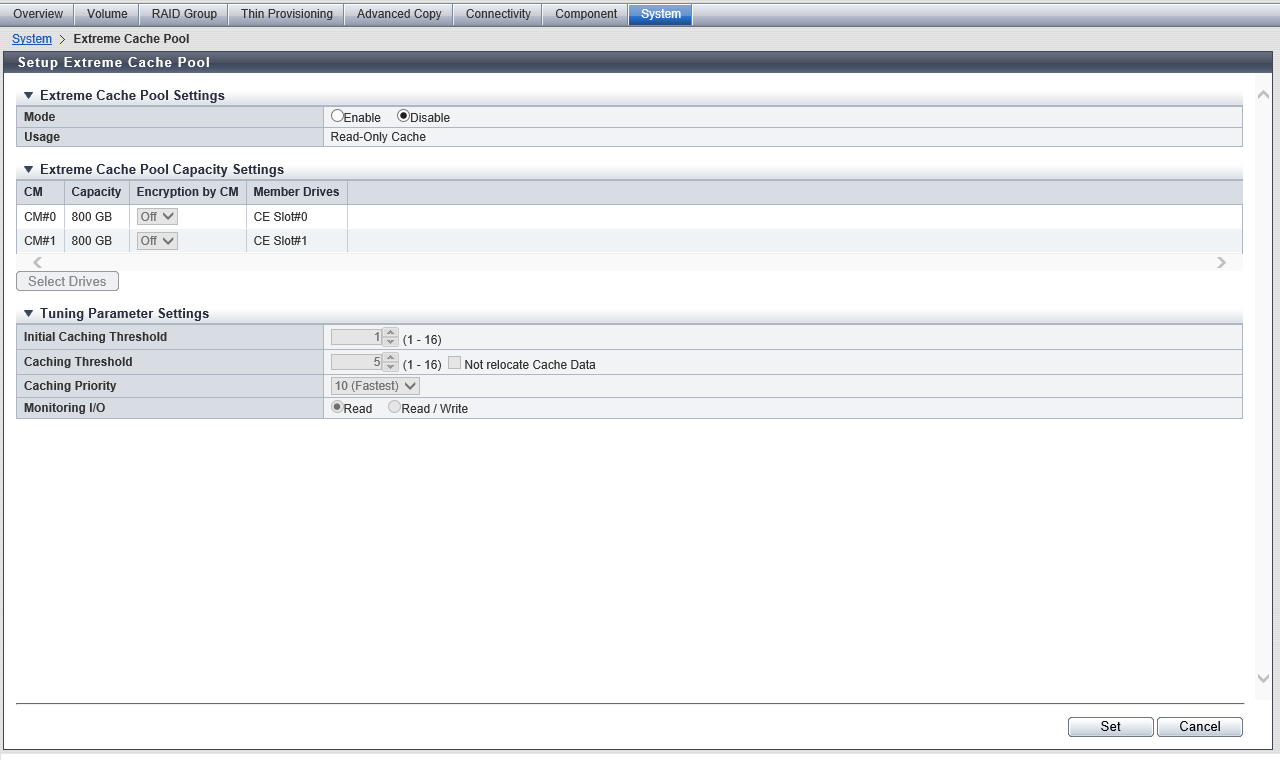
Task: Open the Thin Provisioning tab
Action: [287, 14]
